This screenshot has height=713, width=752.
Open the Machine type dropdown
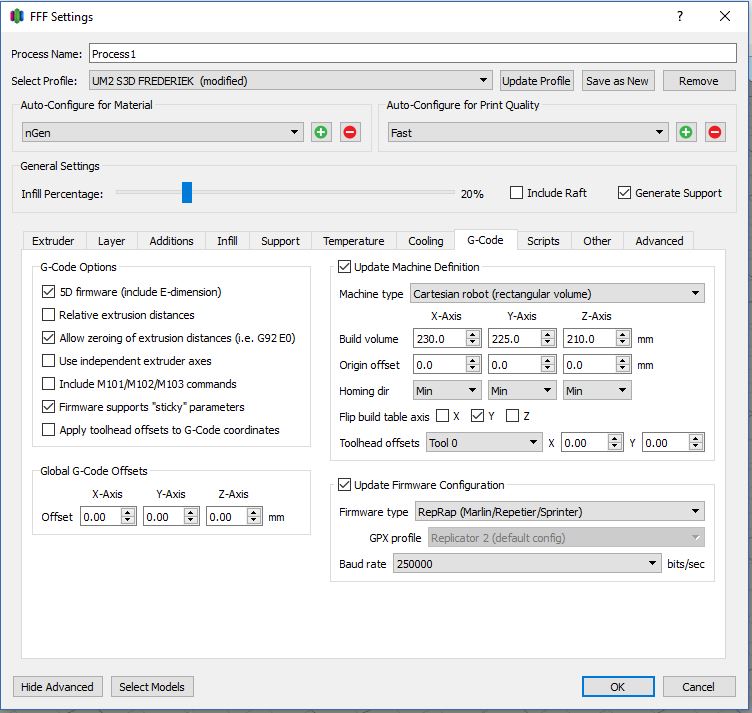pos(557,294)
